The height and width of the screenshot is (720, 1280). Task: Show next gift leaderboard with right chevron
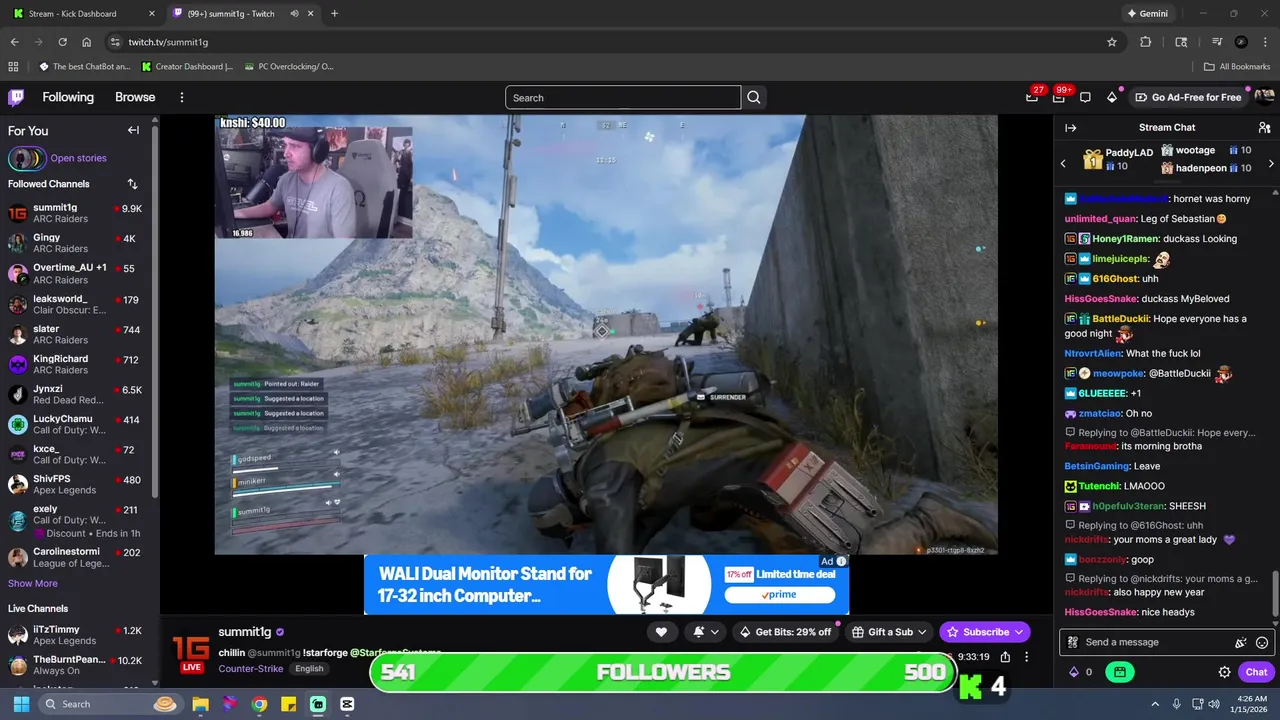[x=1271, y=163]
